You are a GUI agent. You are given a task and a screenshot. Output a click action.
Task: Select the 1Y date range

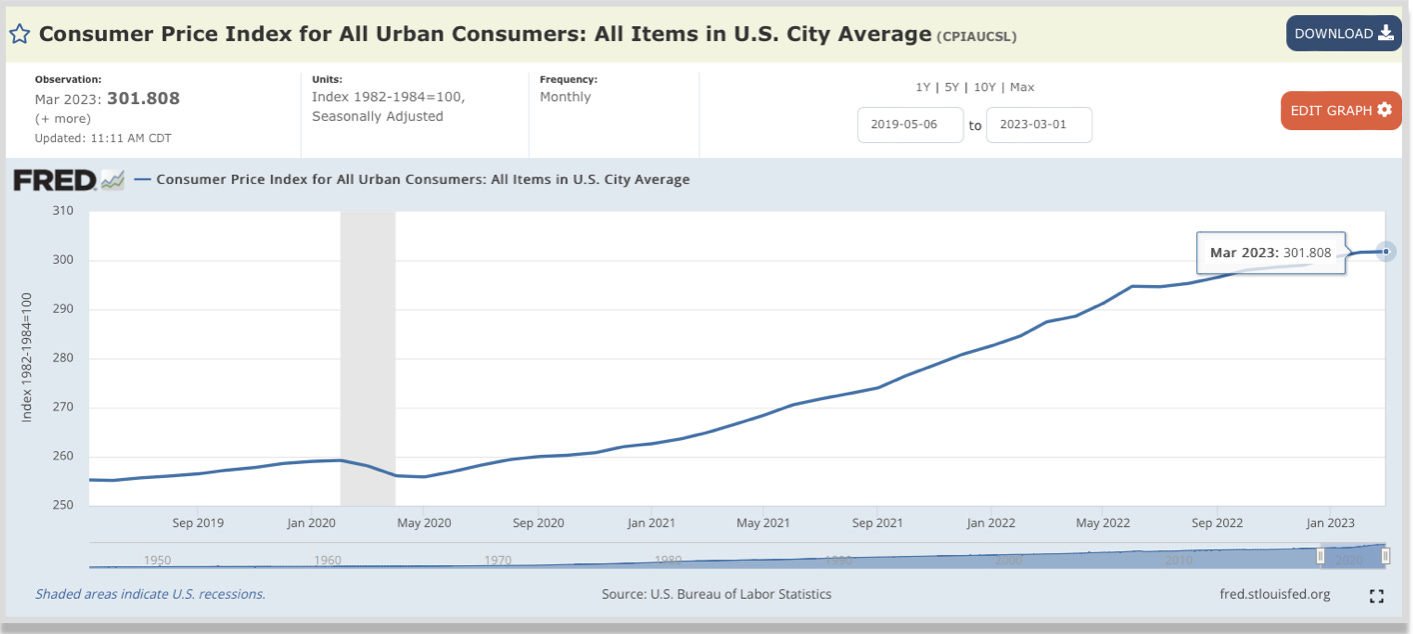click(x=923, y=87)
